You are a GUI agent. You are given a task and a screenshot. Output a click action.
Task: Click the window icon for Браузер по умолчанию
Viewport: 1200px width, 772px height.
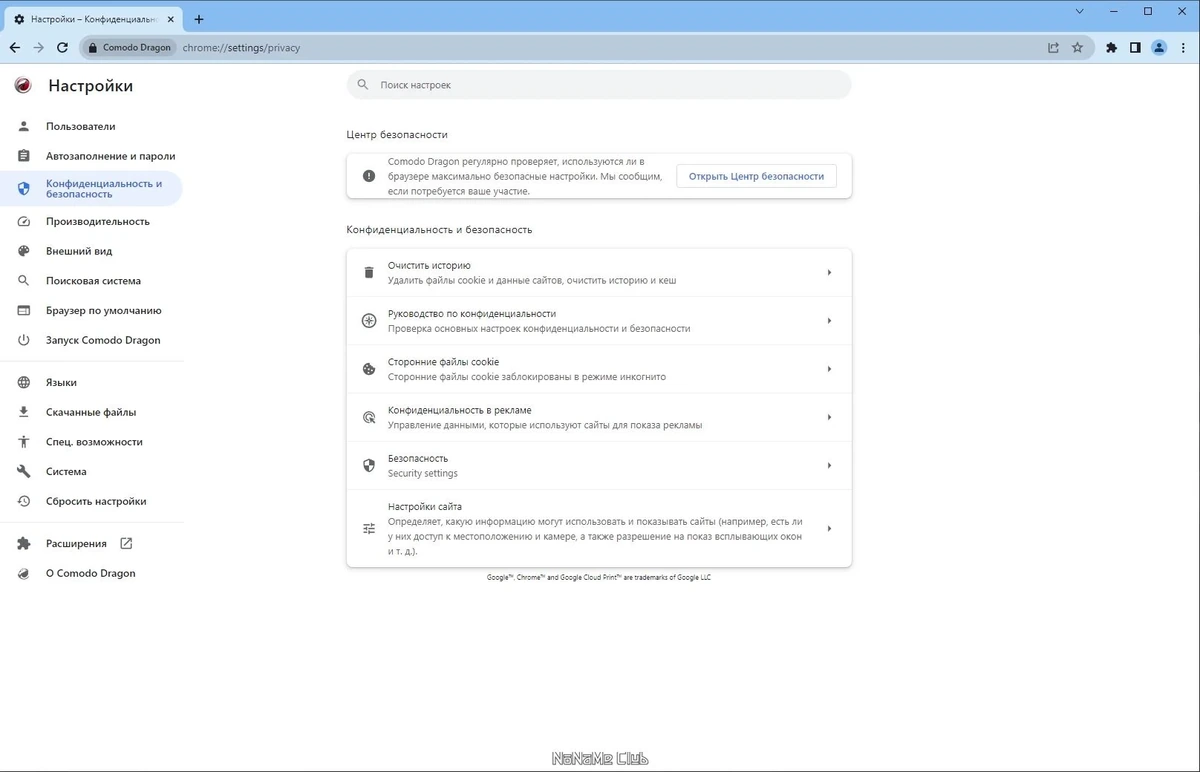coord(24,311)
